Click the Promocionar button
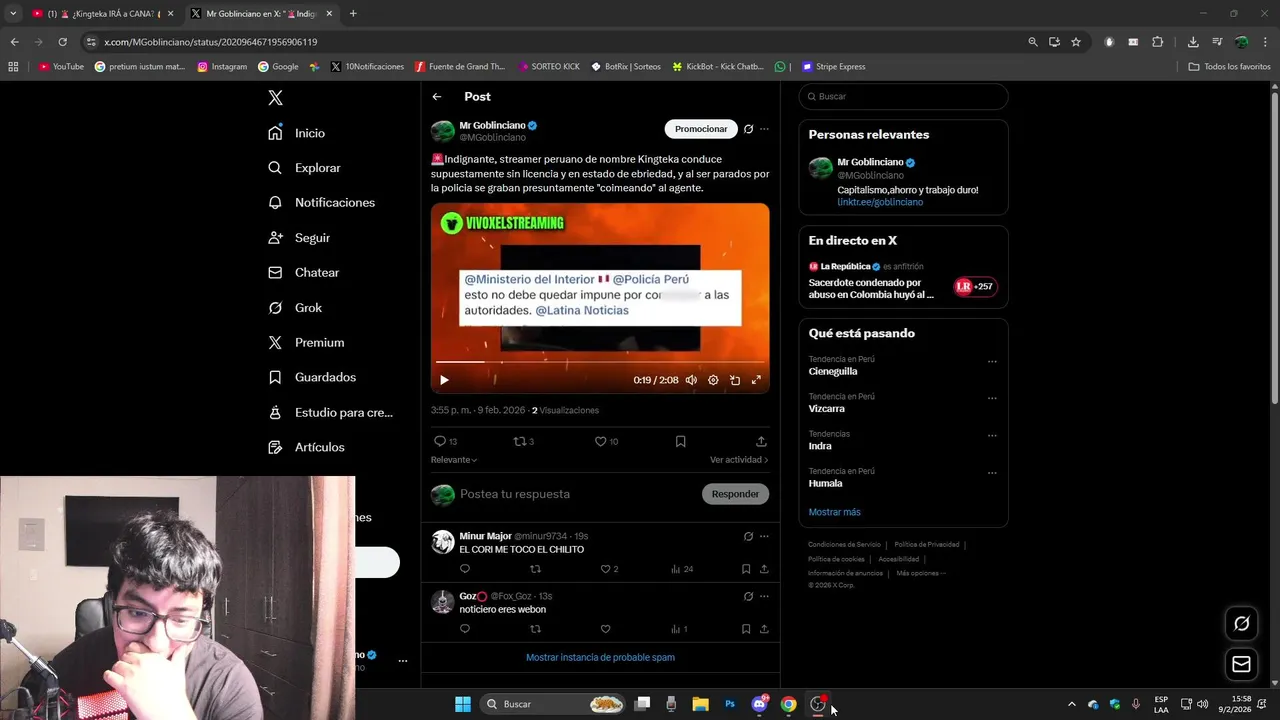This screenshot has width=1280, height=720. (701, 129)
